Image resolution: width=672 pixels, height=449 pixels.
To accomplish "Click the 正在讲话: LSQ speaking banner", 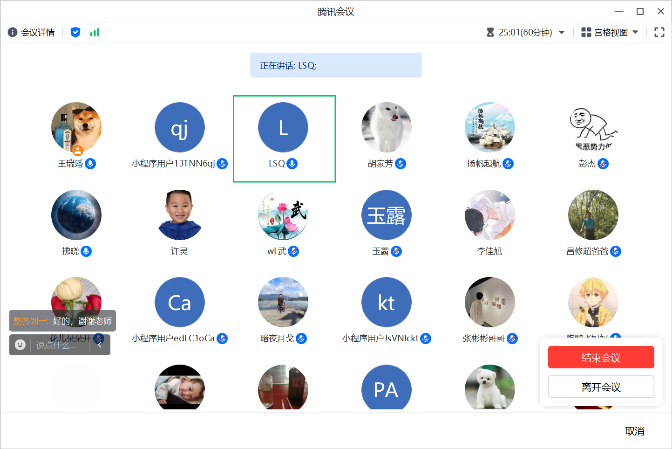I will tap(335, 65).
